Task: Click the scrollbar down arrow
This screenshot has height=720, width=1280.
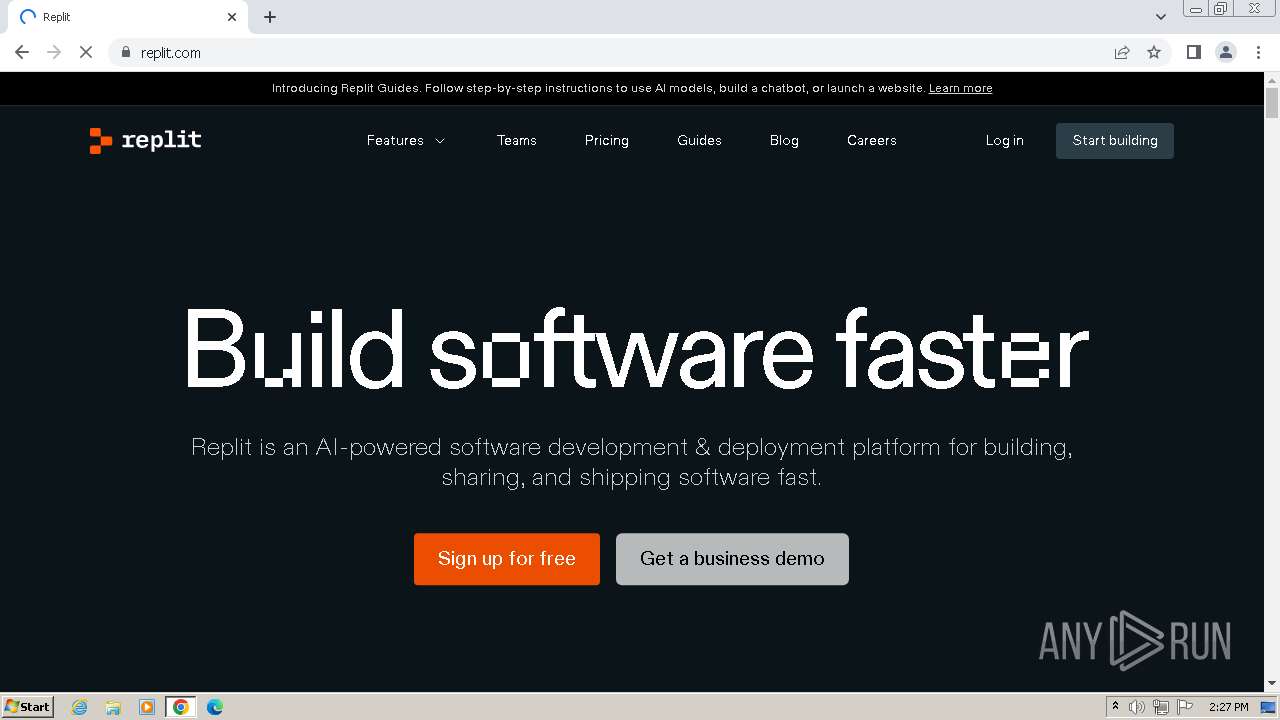Action: (x=1272, y=684)
